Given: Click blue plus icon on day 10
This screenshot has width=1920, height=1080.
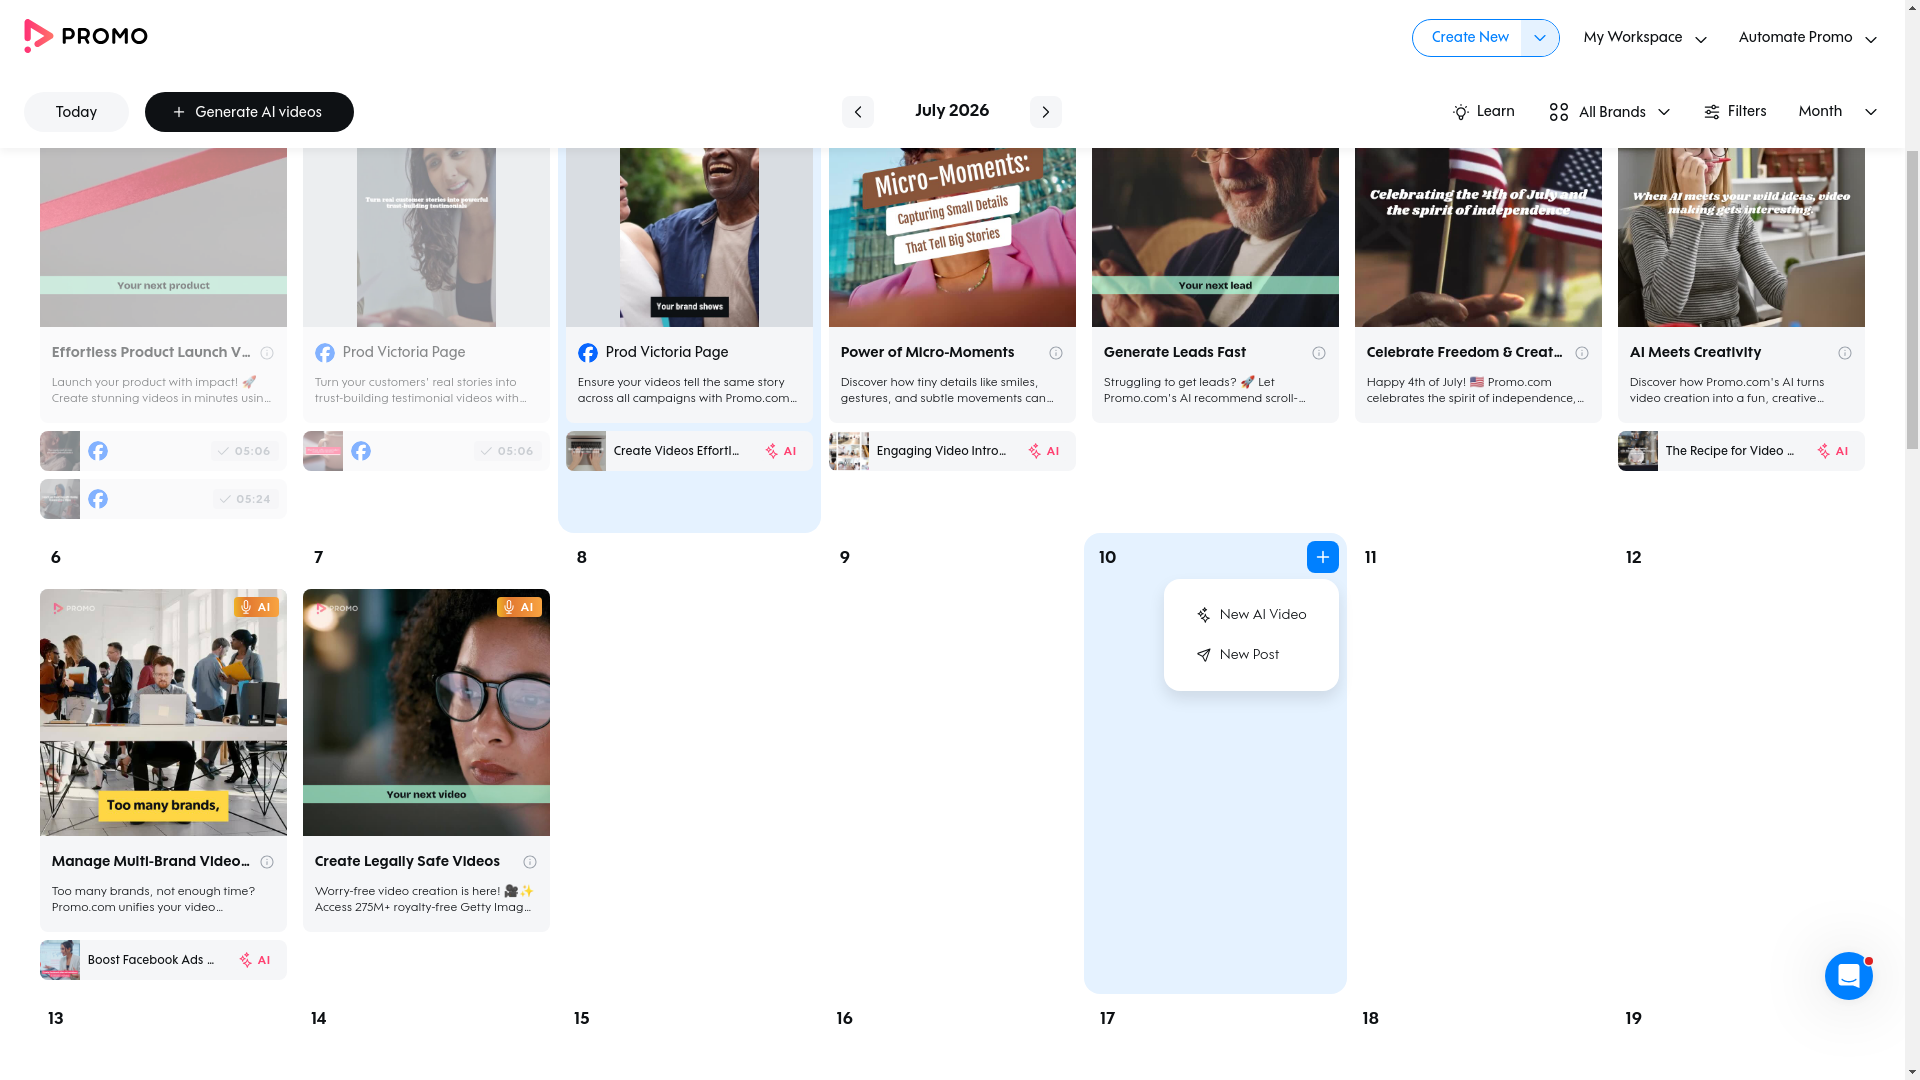Looking at the screenshot, I should click(x=1322, y=557).
